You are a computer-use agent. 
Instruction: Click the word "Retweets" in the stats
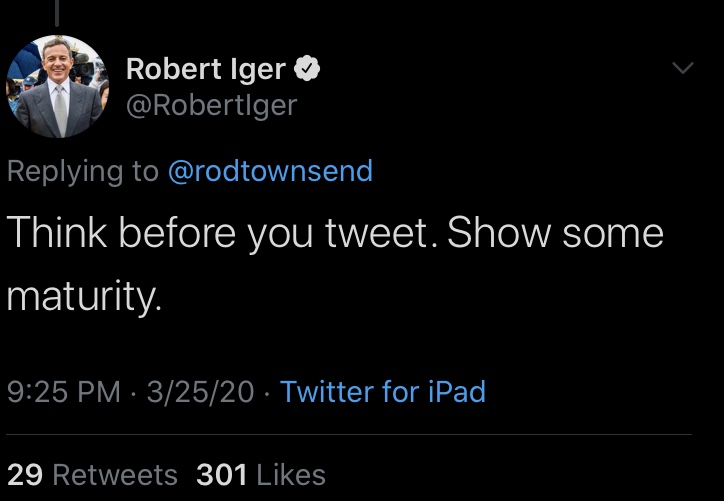click(x=115, y=474)
